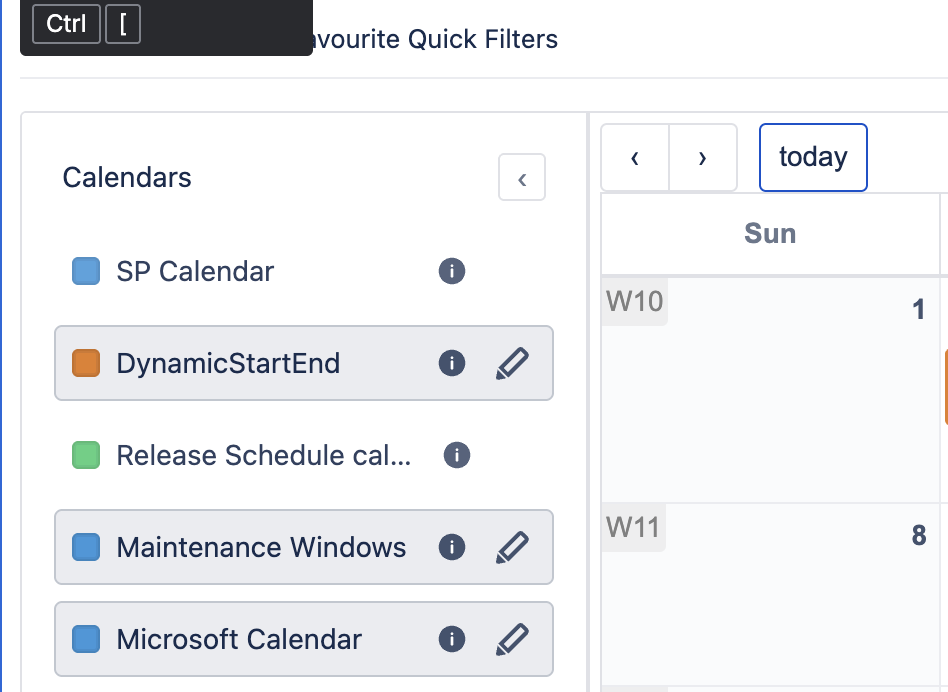Click the W10 week label
Screen dimensions: 948x692
click(x=633, y=301)
